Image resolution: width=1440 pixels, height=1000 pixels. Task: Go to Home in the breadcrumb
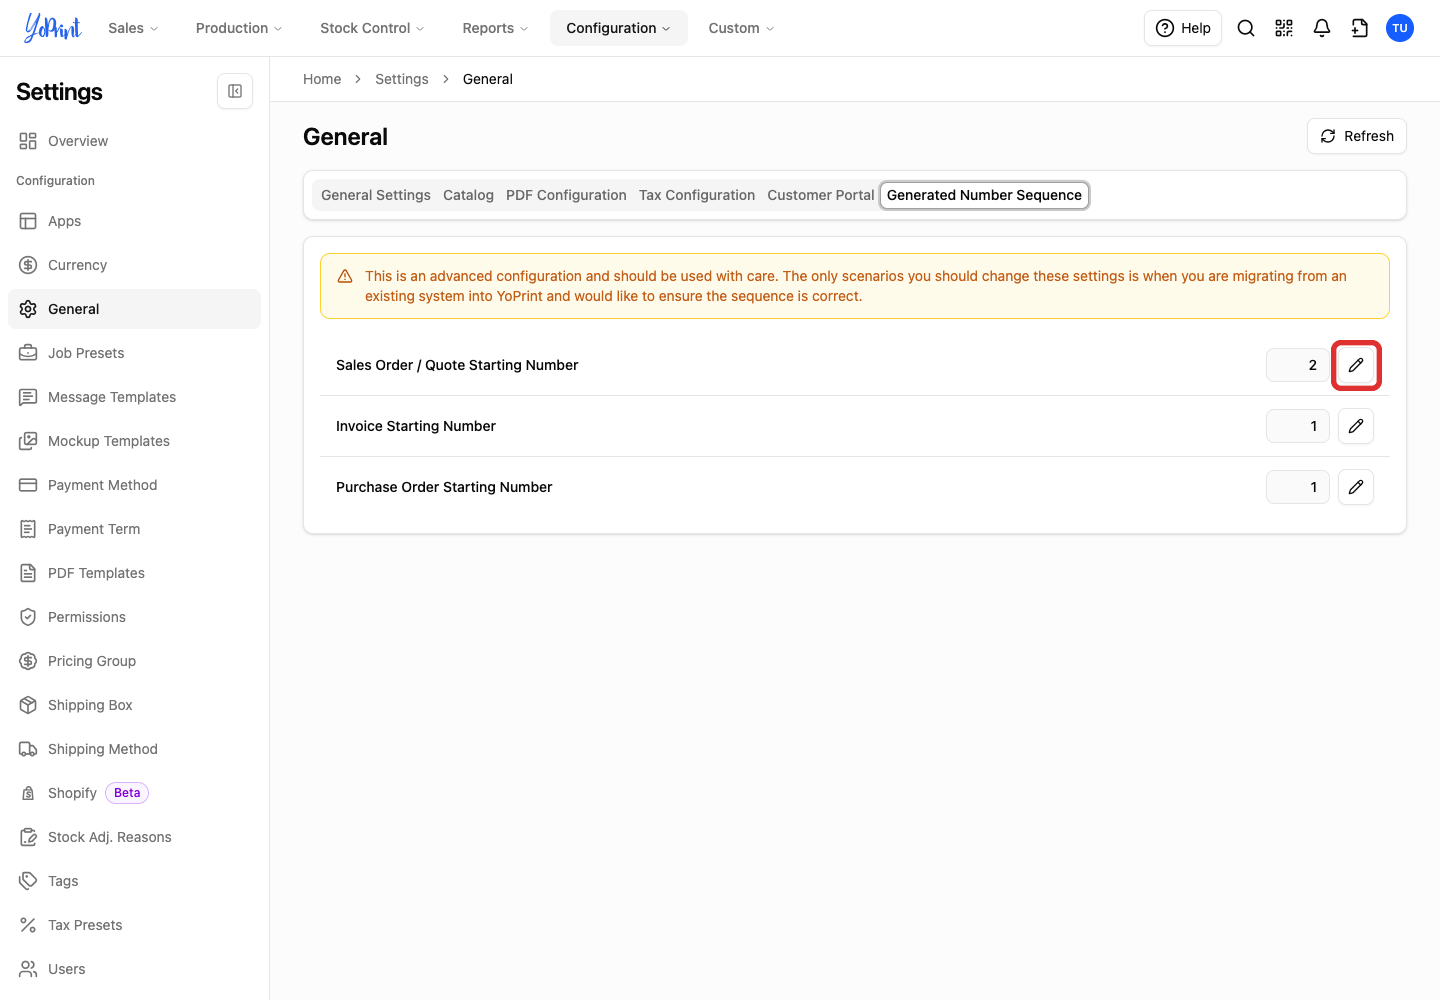[x=322, y=79]
